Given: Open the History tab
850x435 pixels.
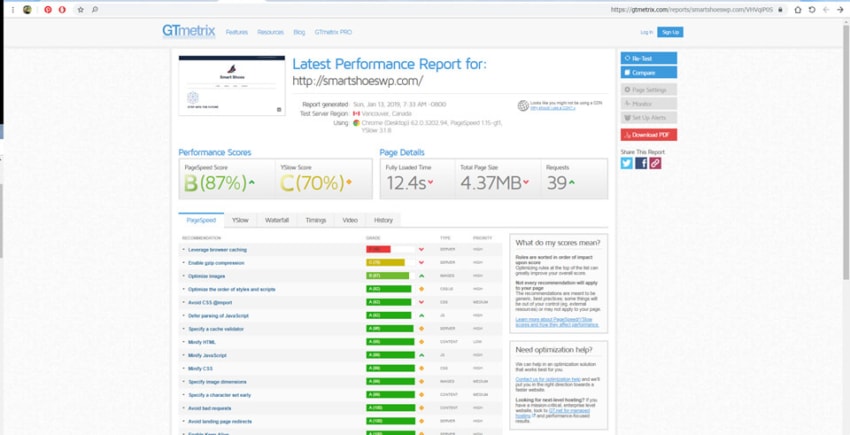Looking at the screenshot, I should click(x=383, y=220).
